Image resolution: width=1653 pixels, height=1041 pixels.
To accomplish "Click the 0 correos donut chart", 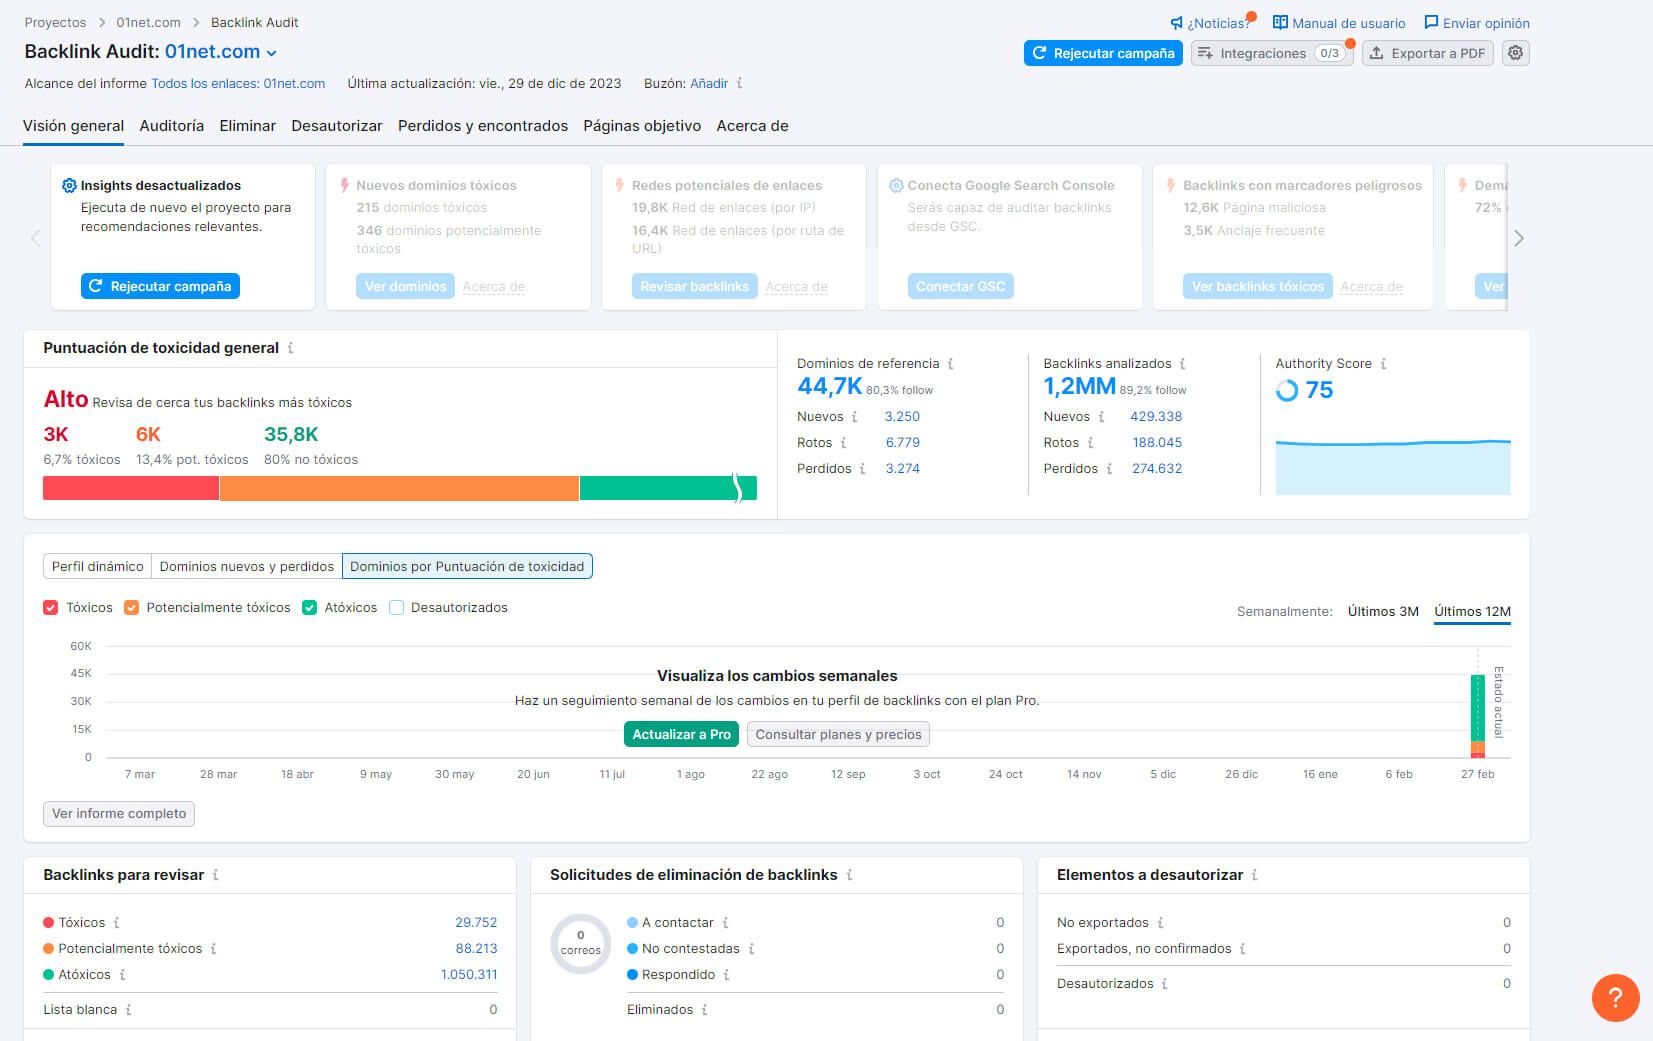I will click(x=581, y=943).
